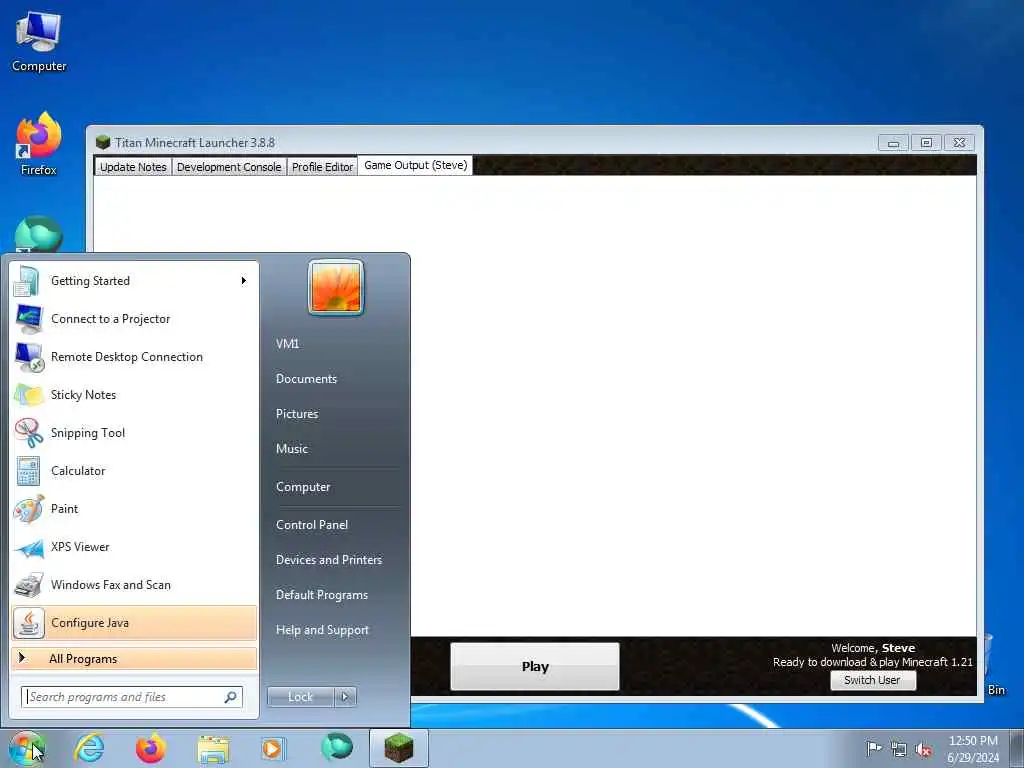Minimize the Titan Minecraft Launcher window
Viewport: 1024px width, 768px height.
(x=893, y=142)
